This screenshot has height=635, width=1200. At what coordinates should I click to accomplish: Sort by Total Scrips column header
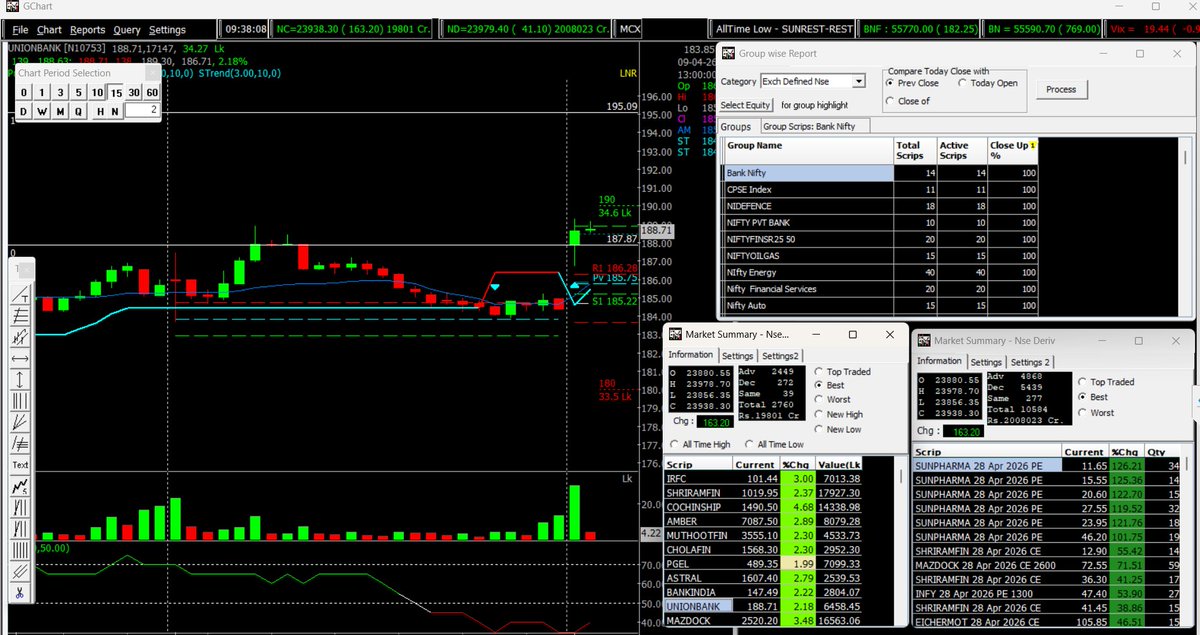click(914, 151)
